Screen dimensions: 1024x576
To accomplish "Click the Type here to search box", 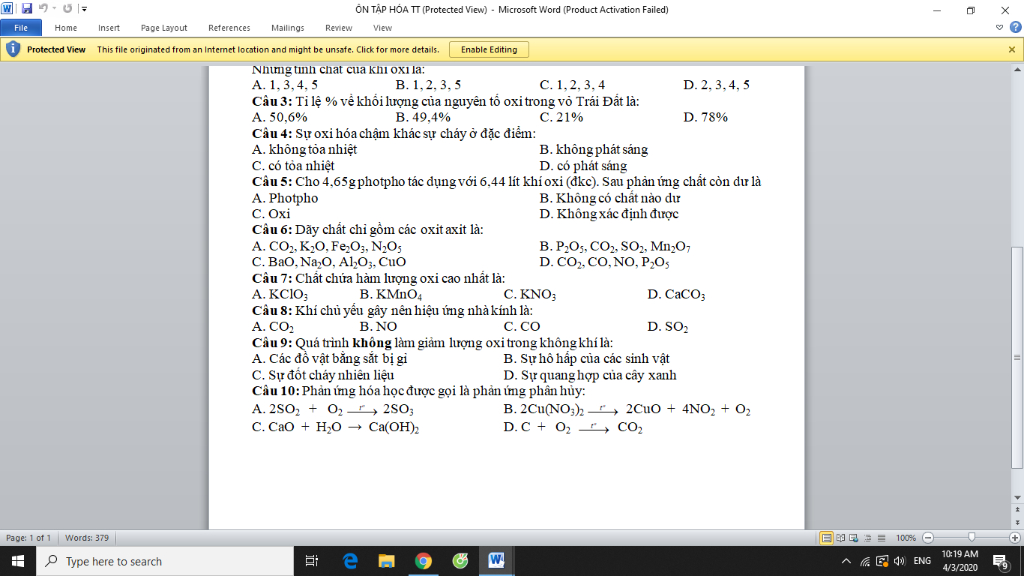I will click(165, 561).
